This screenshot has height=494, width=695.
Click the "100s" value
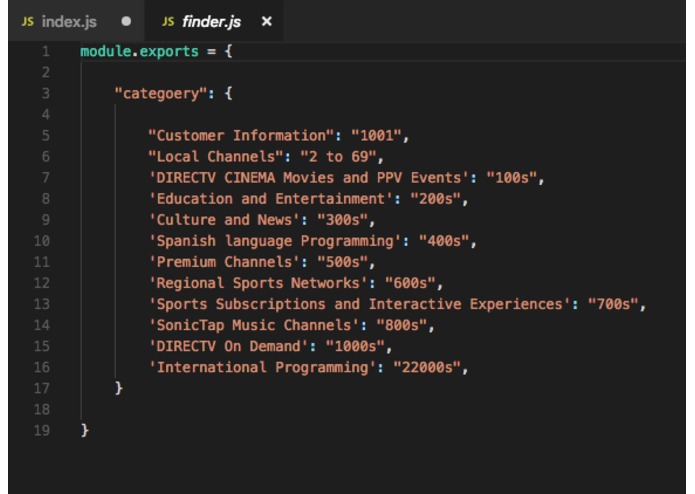pos(512,178)
